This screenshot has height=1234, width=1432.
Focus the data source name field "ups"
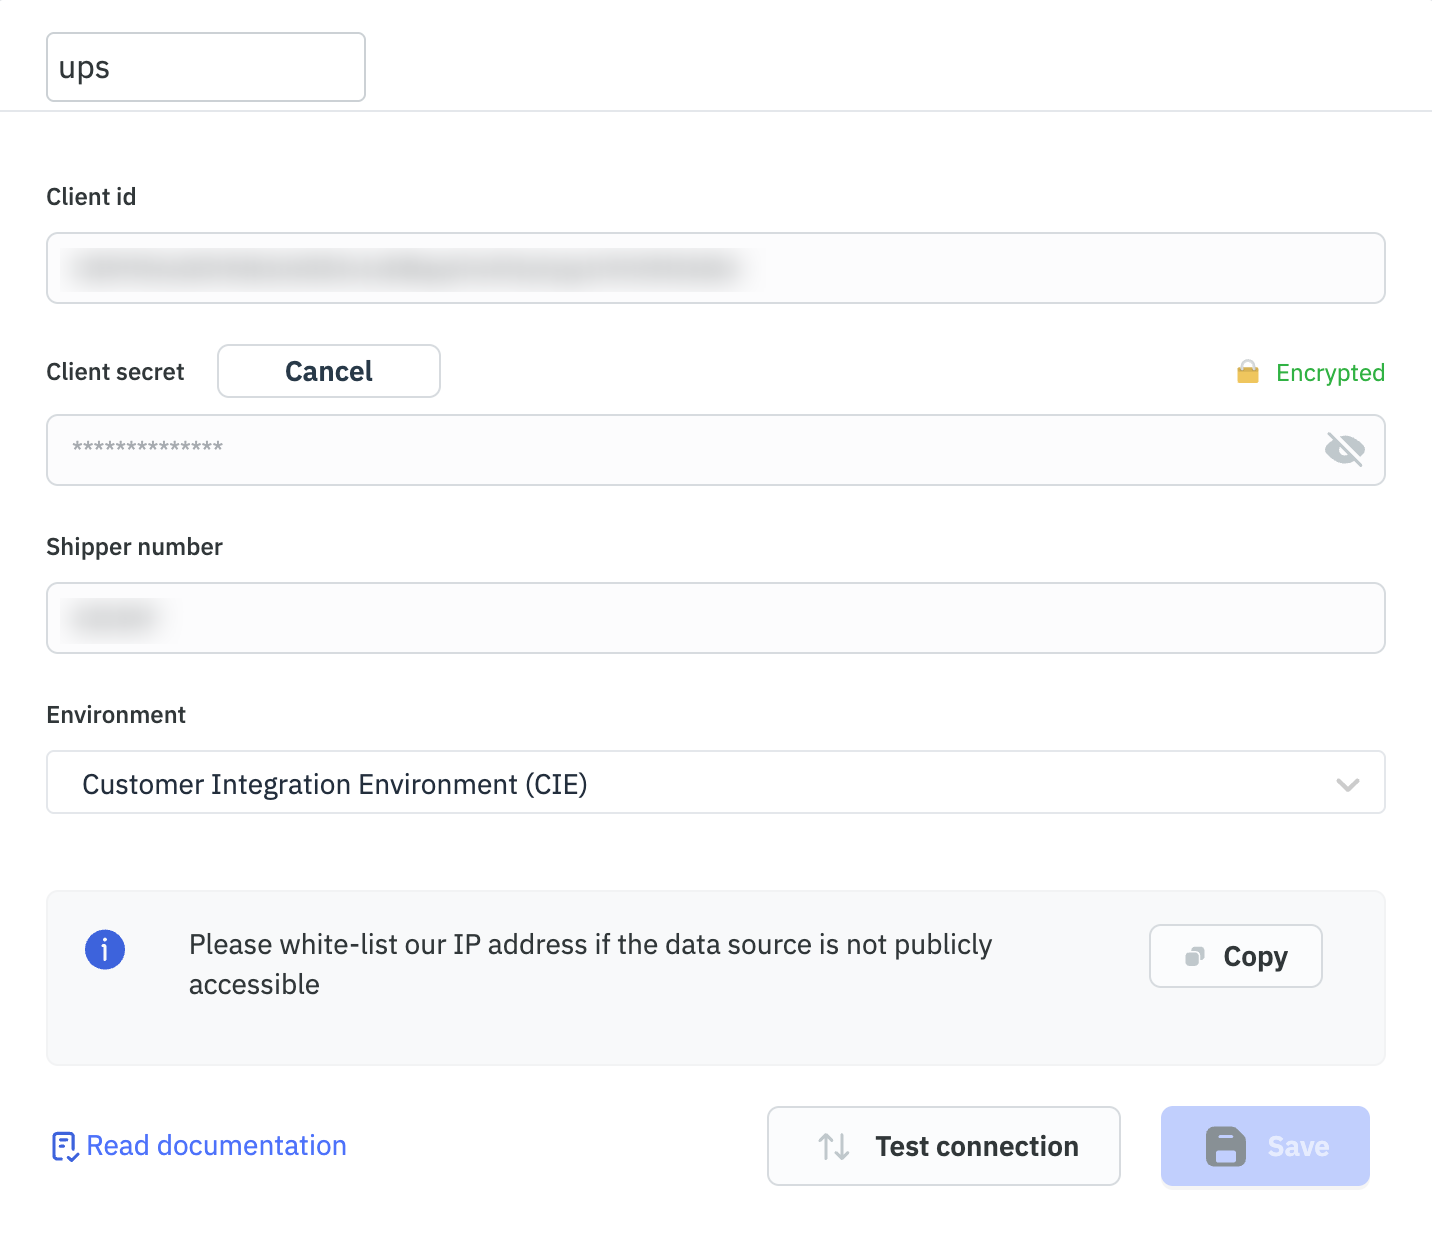click(x=205, y=67)
